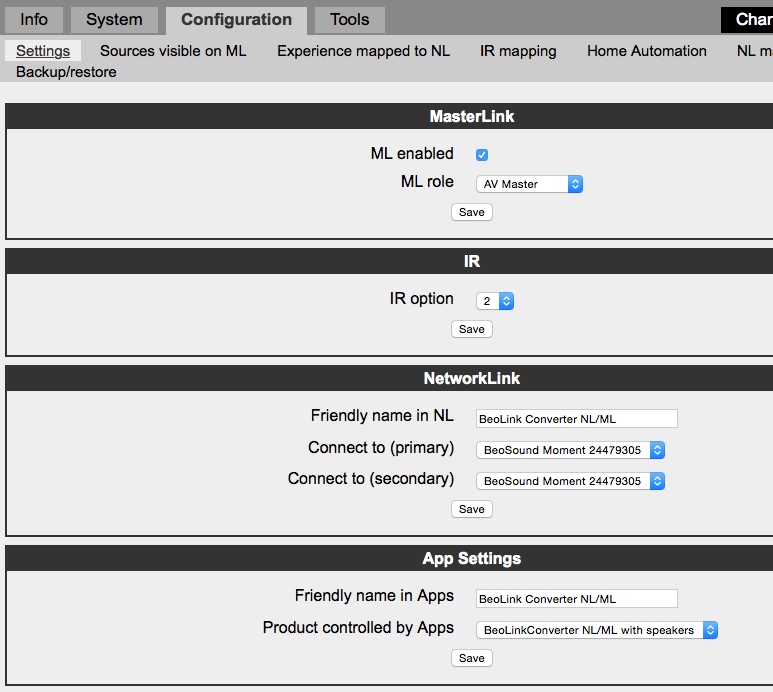This screenshot has width=773, height=692.
Task: Expand the Connect to (secondary) dropdown
Action: tap(570, 481)
